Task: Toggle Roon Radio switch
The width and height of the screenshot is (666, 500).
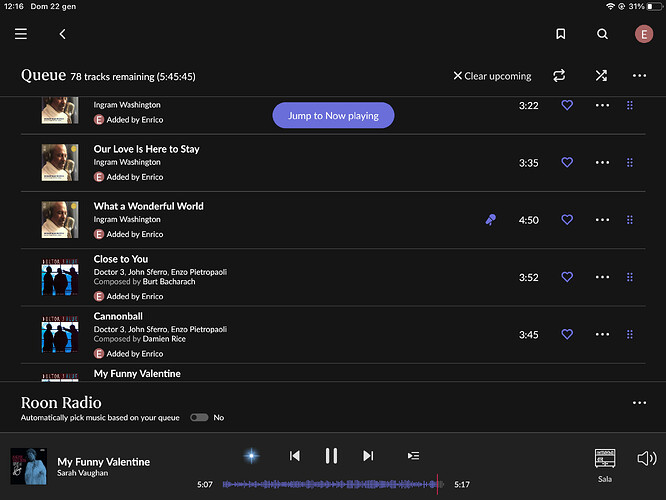Action: coord(199,418)
